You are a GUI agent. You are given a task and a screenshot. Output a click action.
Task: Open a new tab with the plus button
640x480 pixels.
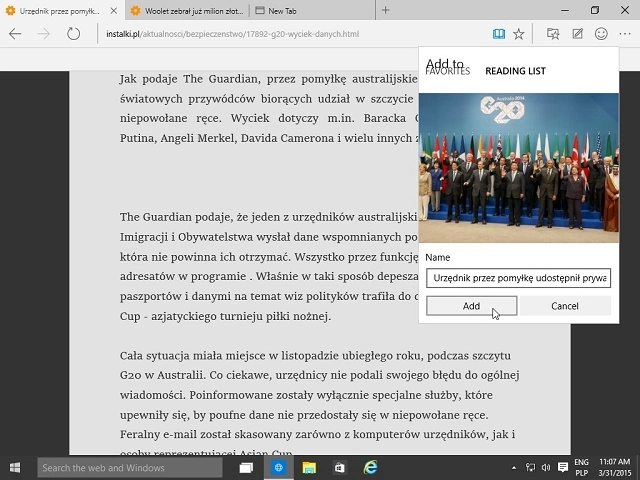(x=386, y=10)
